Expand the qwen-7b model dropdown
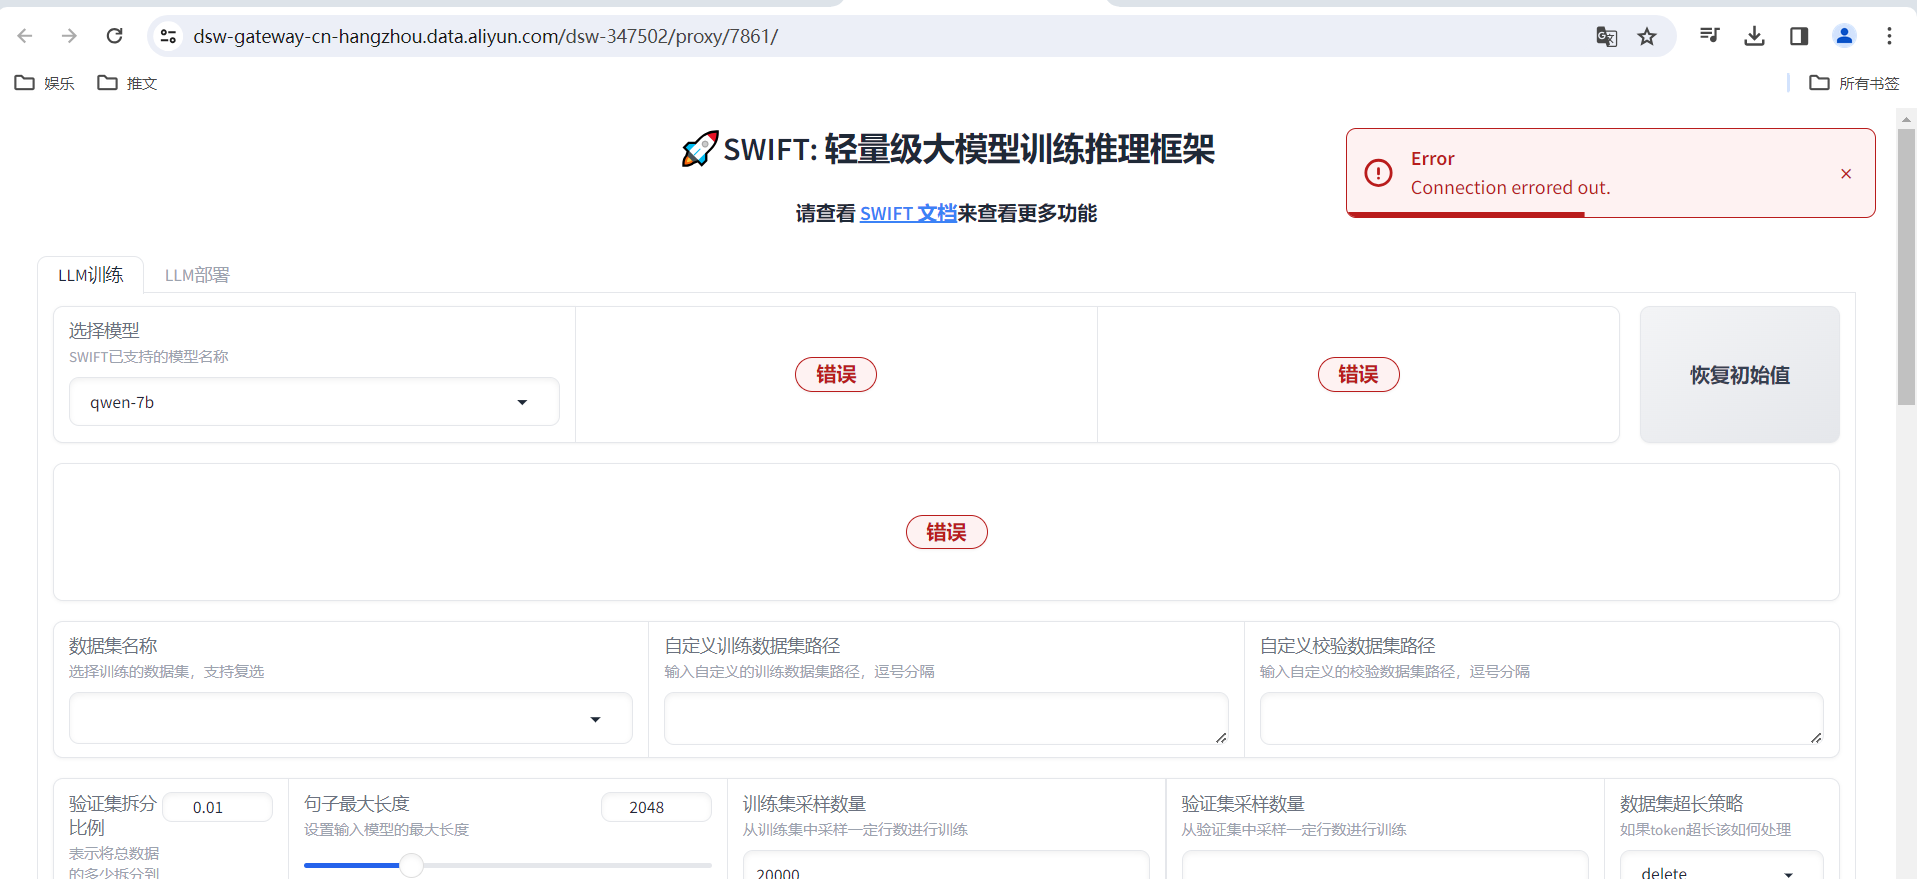 [314, 402]
